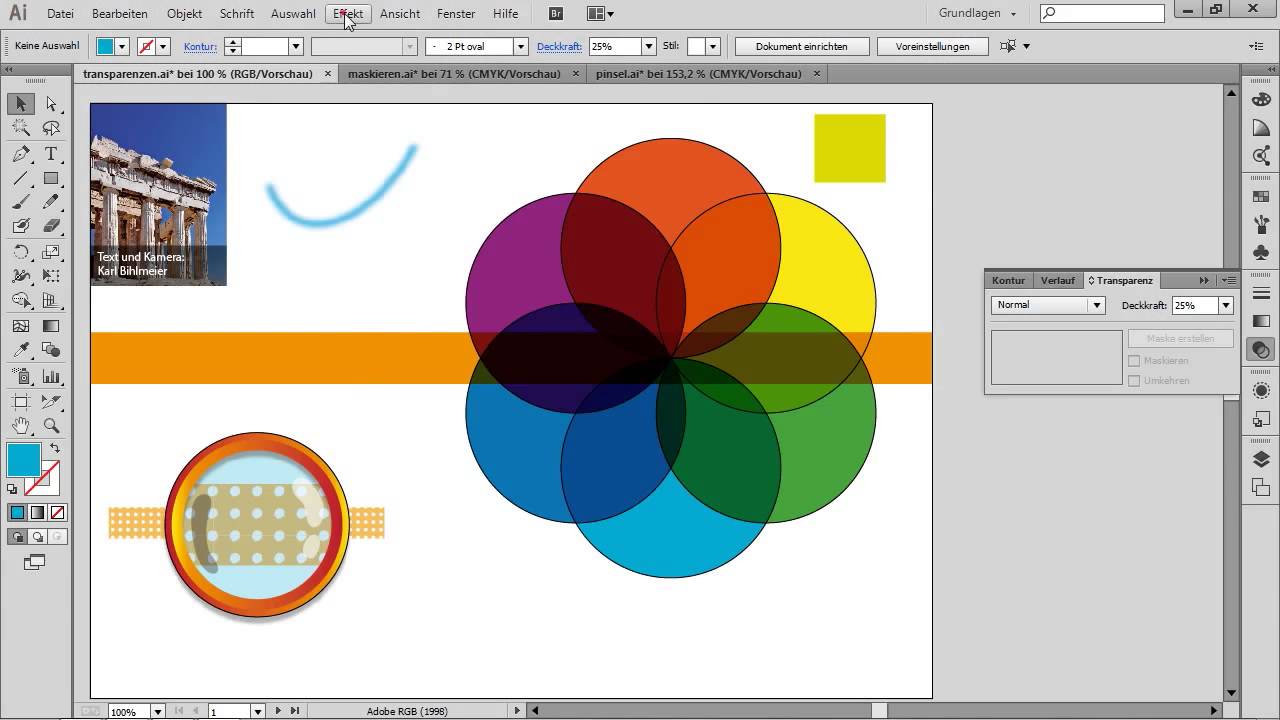Select the Lasso tool
Viewport: 1280px width, 720px height.
[x=51, y=129]
